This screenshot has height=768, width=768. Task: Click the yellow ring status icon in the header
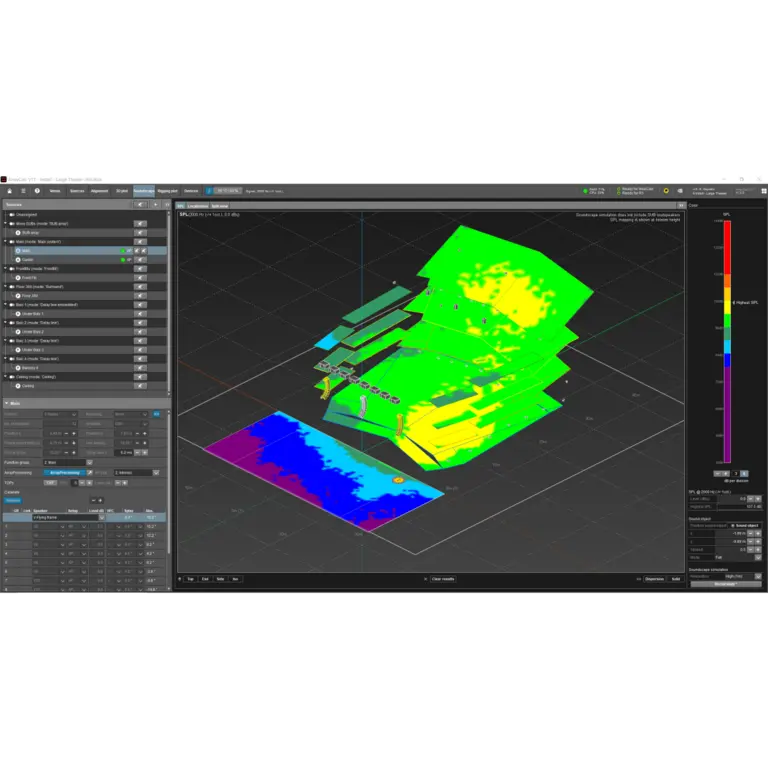coord(666,190)
